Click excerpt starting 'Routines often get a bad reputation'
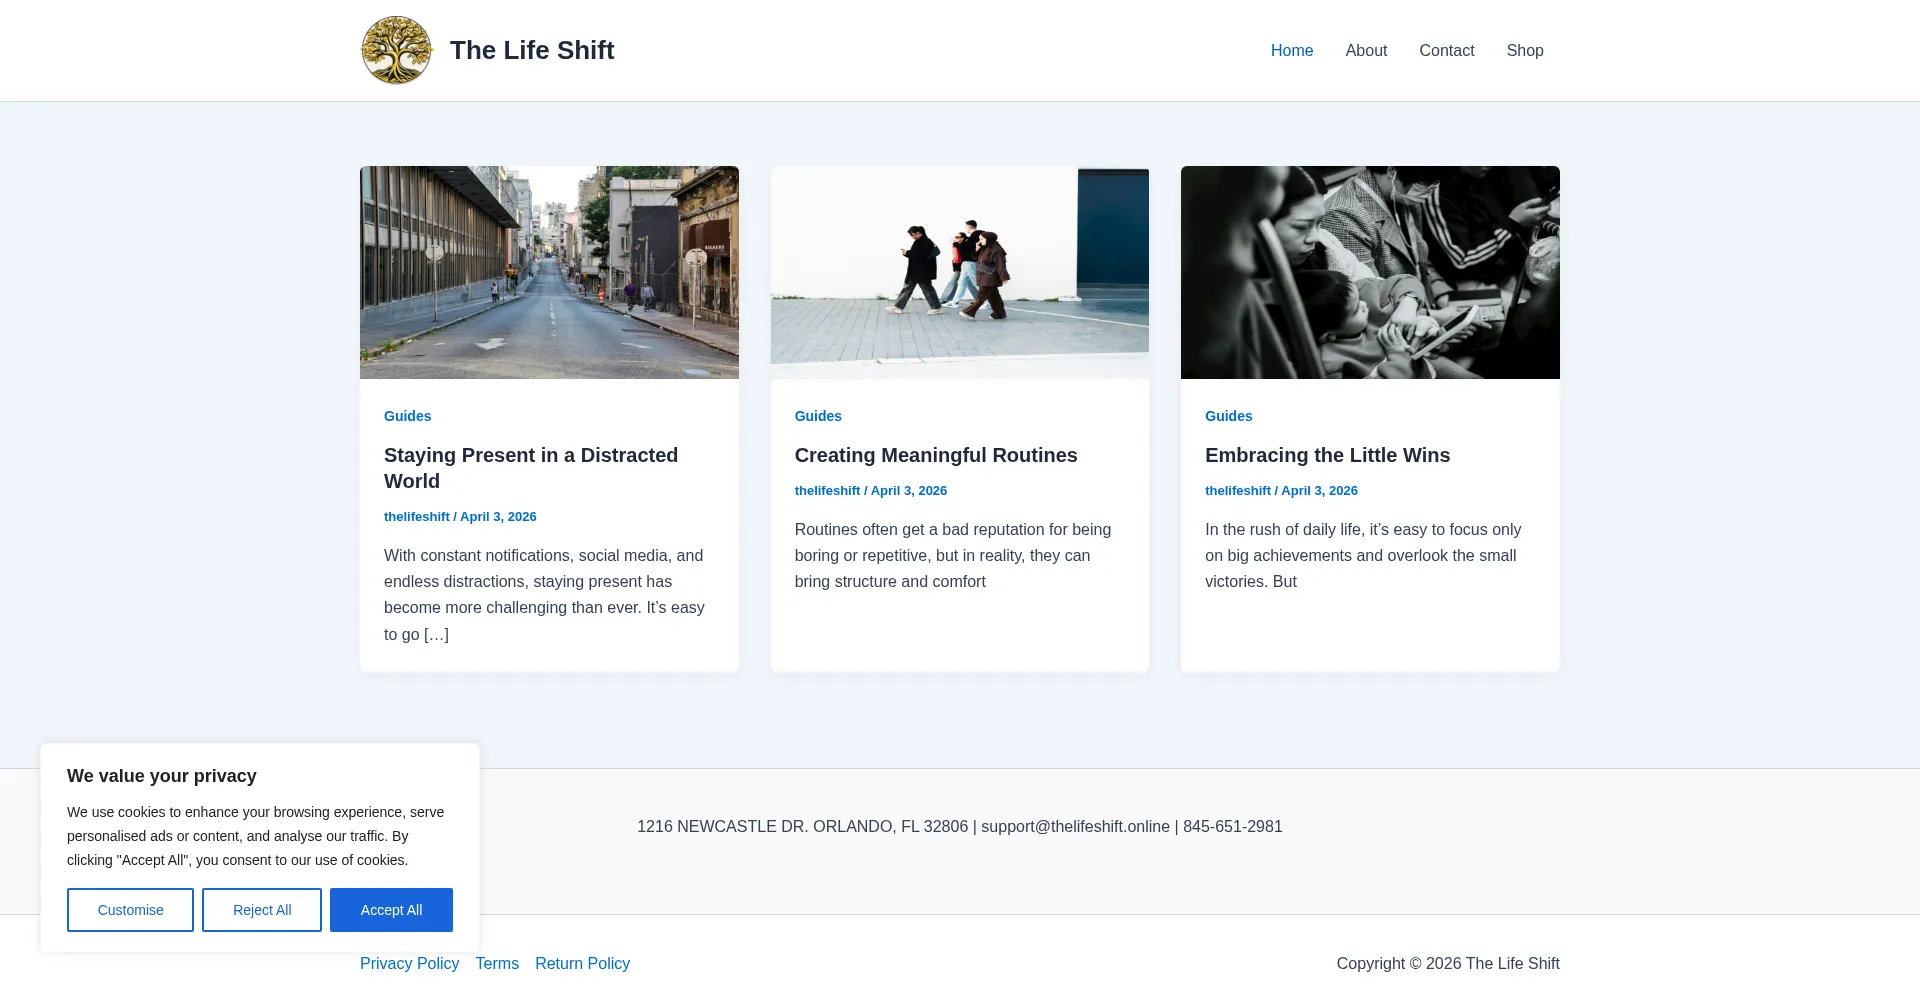The width and height of the screenshot is (1920, 993). coord(953,556)
